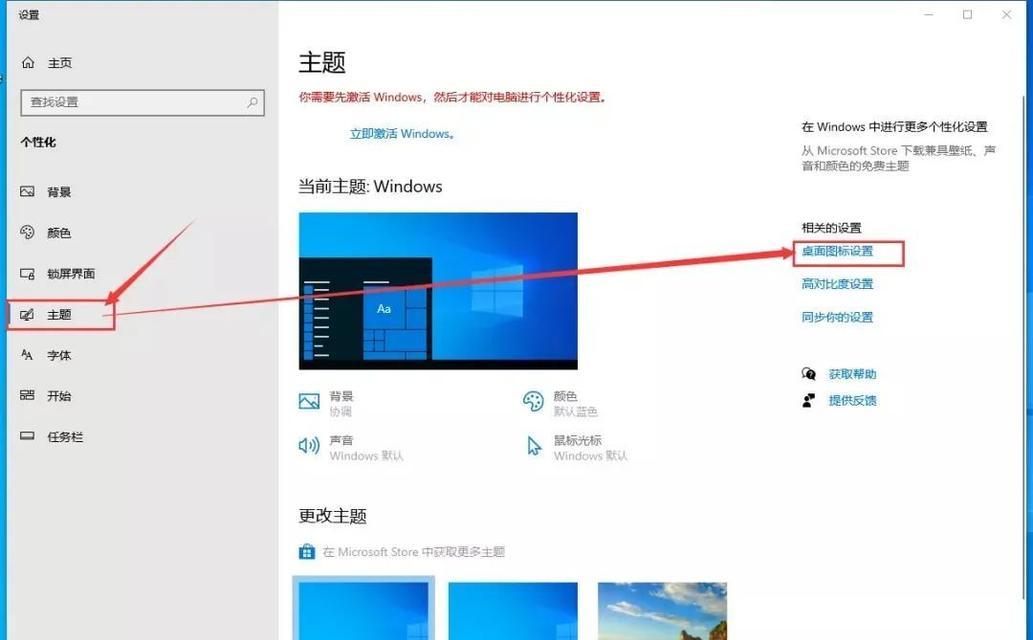Open 桌面图标设置 link
This screenshot has height=640, width=1033.
tap(837, 251)
